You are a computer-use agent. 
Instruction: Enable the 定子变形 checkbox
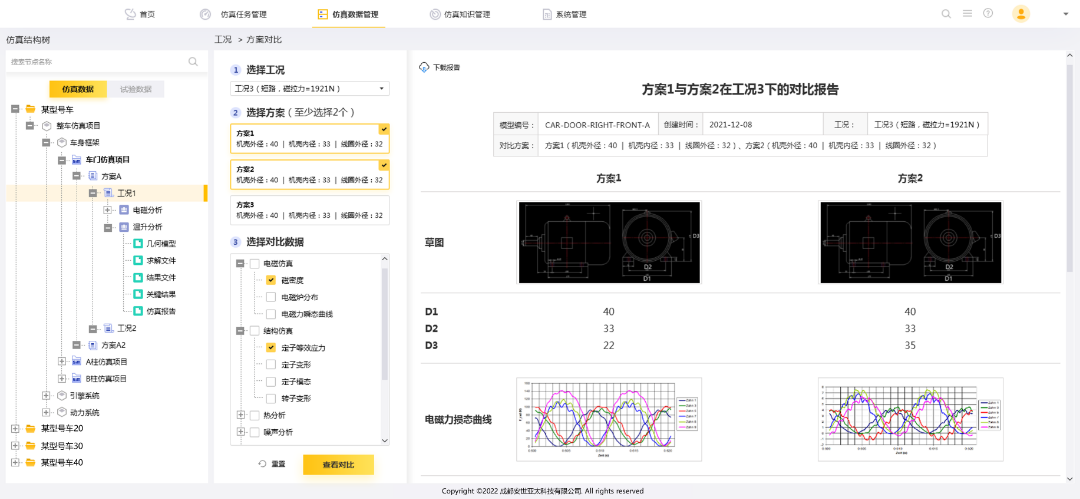click(271, 364)
